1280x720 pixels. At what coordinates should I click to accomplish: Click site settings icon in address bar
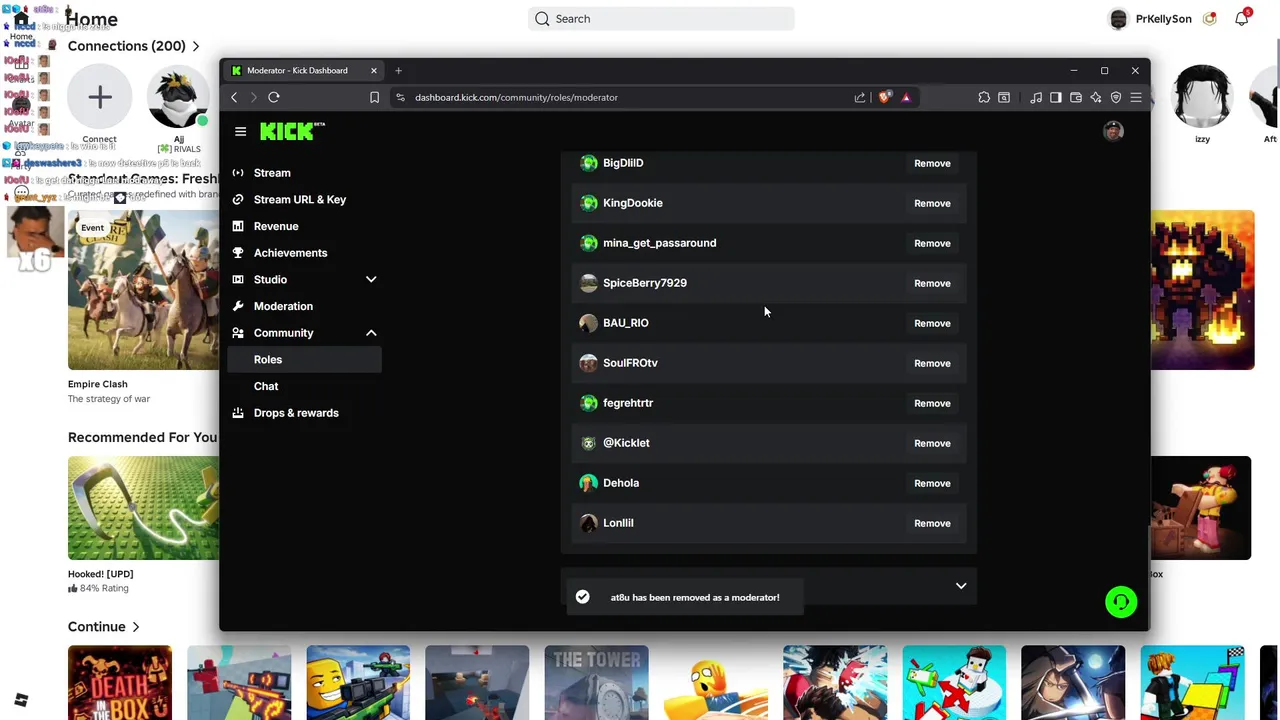coord(400,97)
